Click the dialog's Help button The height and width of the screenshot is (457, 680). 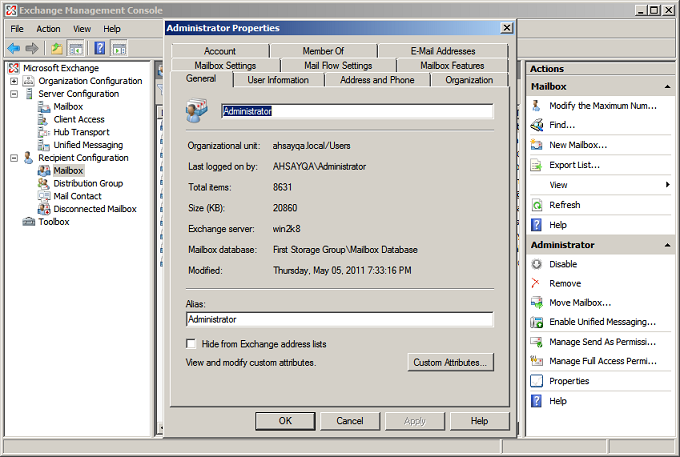[480, 421]
